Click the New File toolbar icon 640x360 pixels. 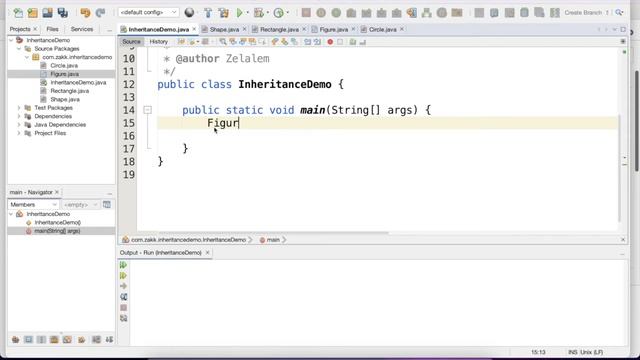coord(18,13)
